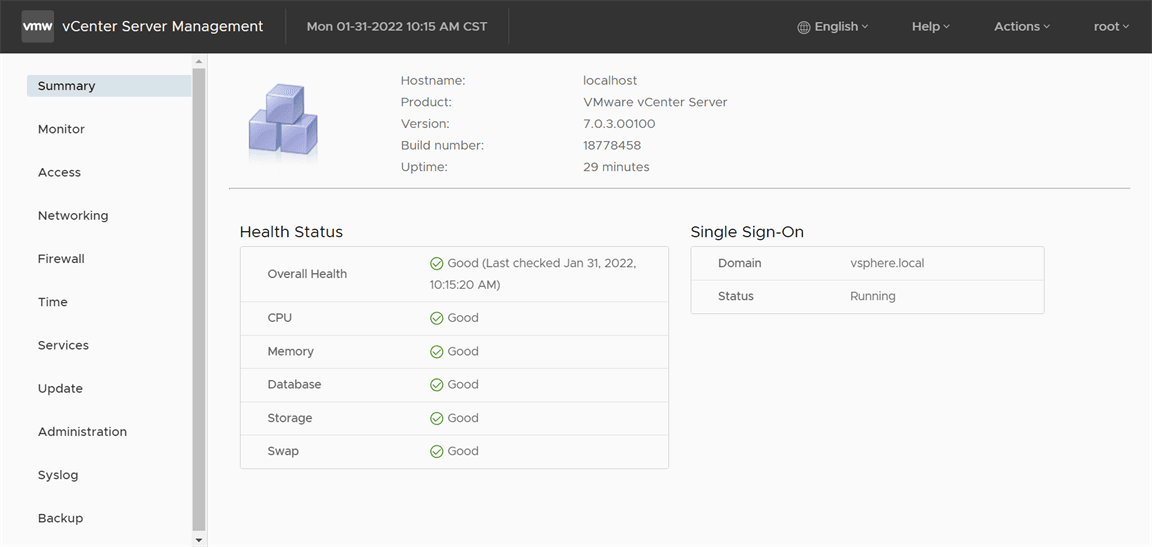The height and width of the screenshot is (547, 1152).
Task: Click the Memory health status check icon
Action: point(436,352)
